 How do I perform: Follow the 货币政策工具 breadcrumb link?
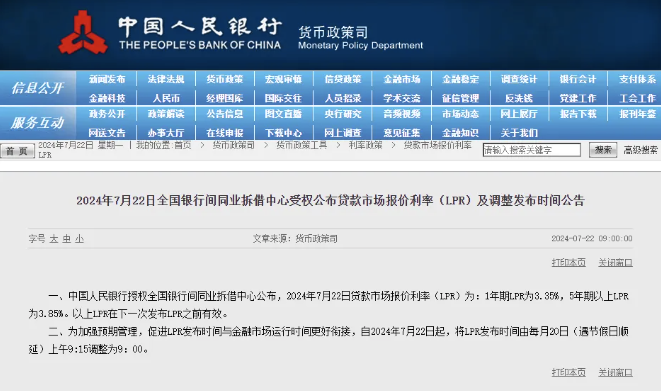[x=301, y=145]
